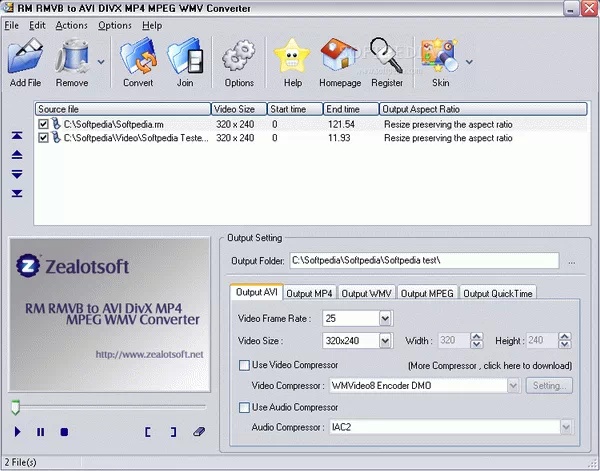
Task: Switch to the Output MP4 tab
Action: coord(309,293)
